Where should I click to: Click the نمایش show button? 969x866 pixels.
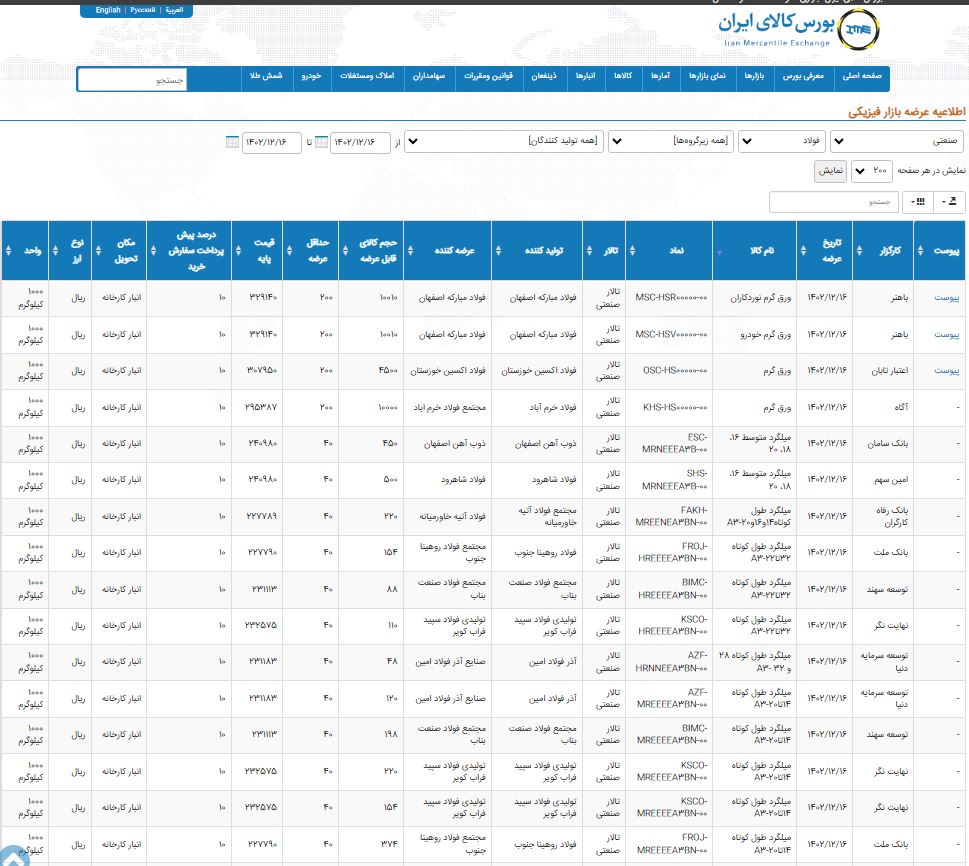click(x=830, y=171)
